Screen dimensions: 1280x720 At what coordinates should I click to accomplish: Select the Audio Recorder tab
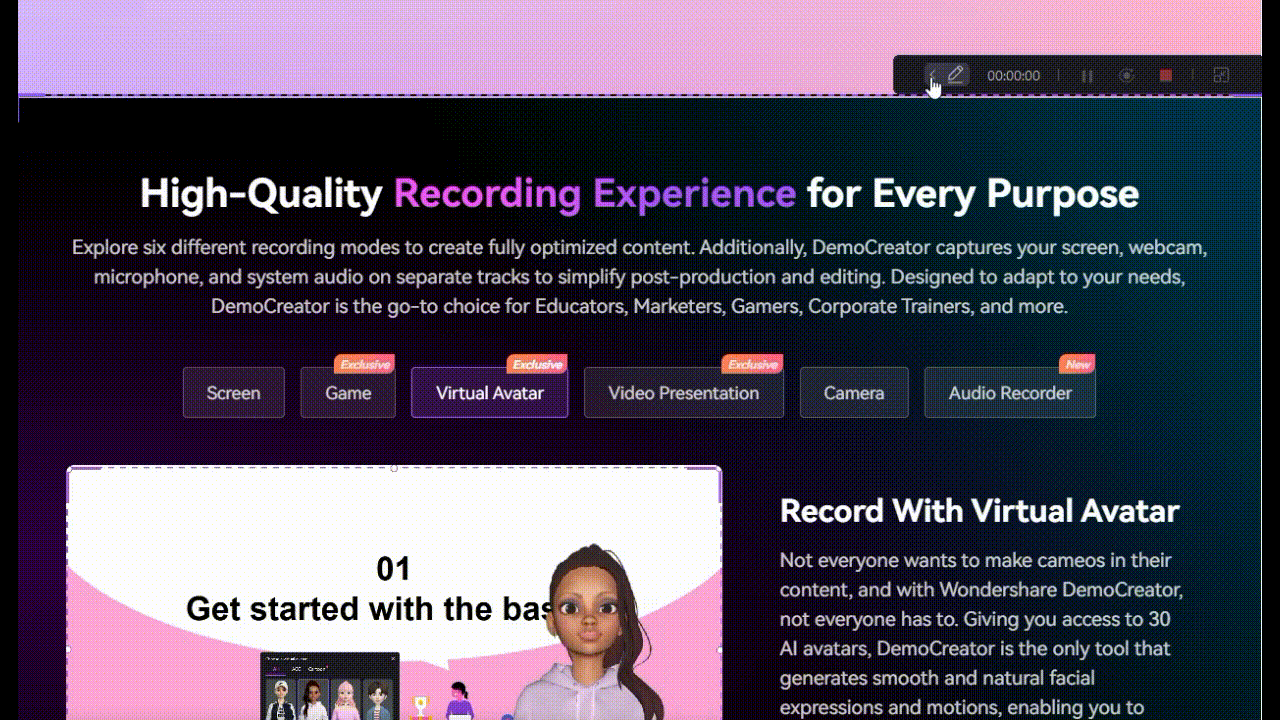1010,393
